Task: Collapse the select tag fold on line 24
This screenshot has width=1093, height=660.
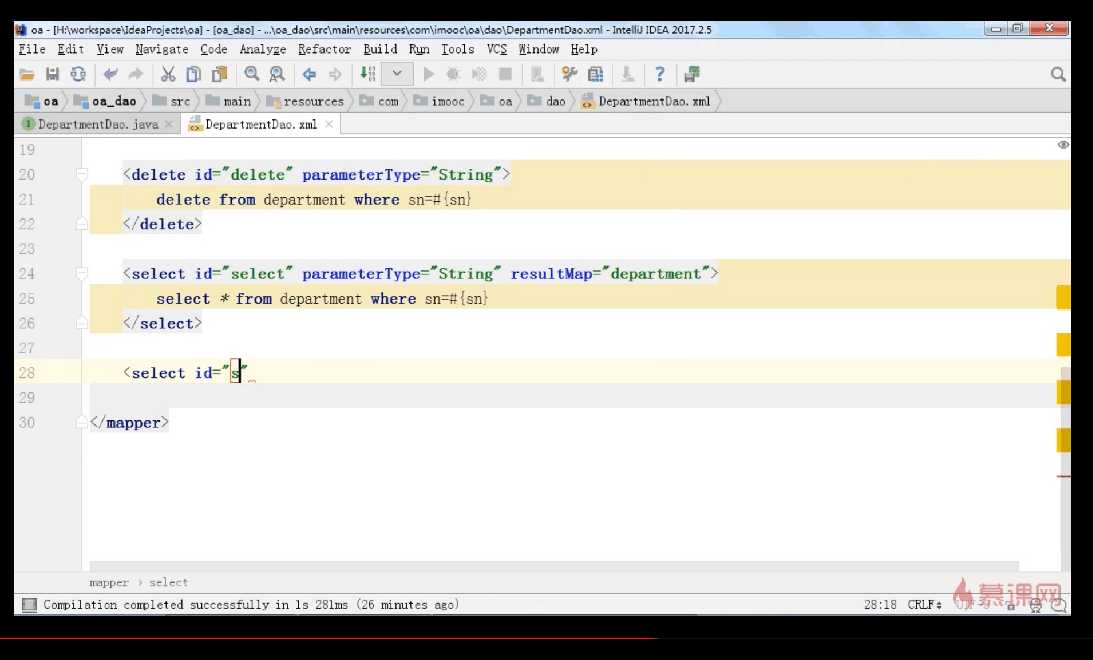Action: coord(82,273)
